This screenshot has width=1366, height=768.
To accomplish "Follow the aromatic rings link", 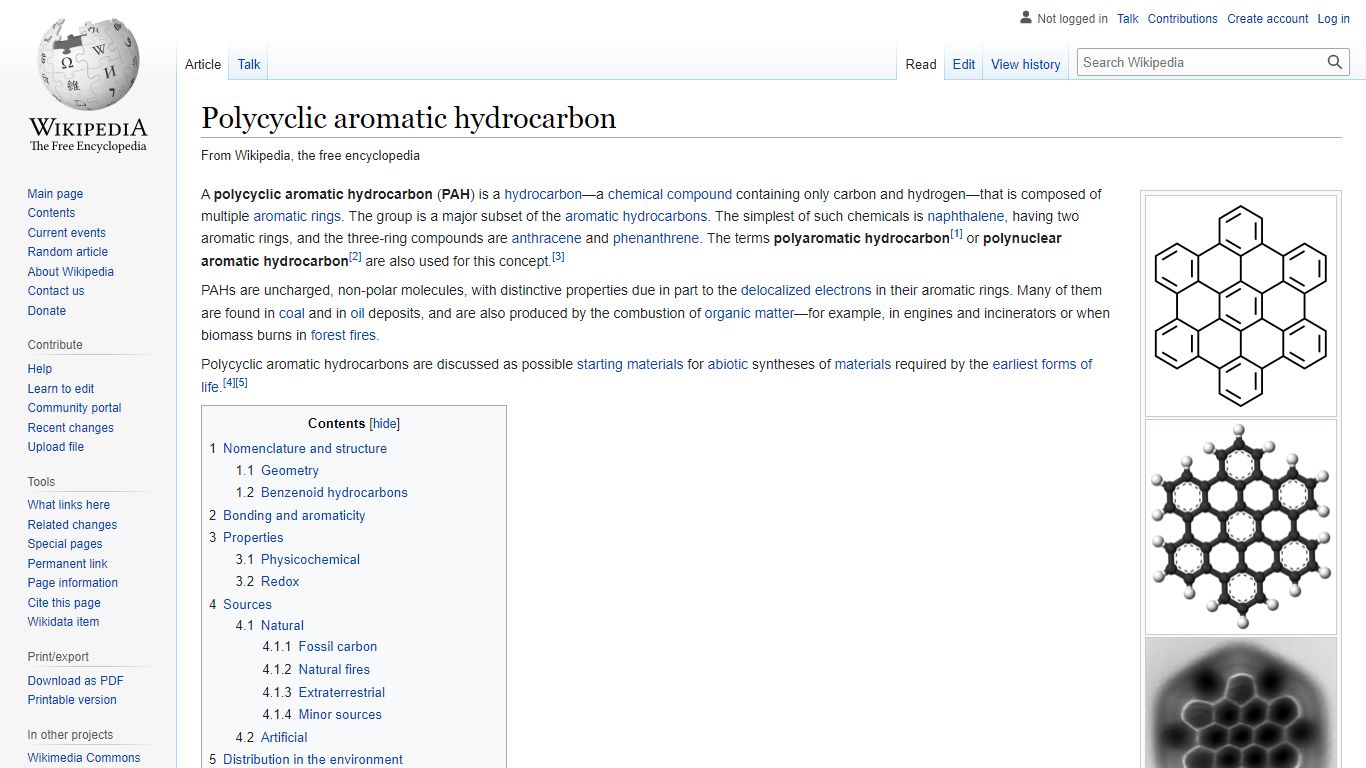I will click(296, 216).
